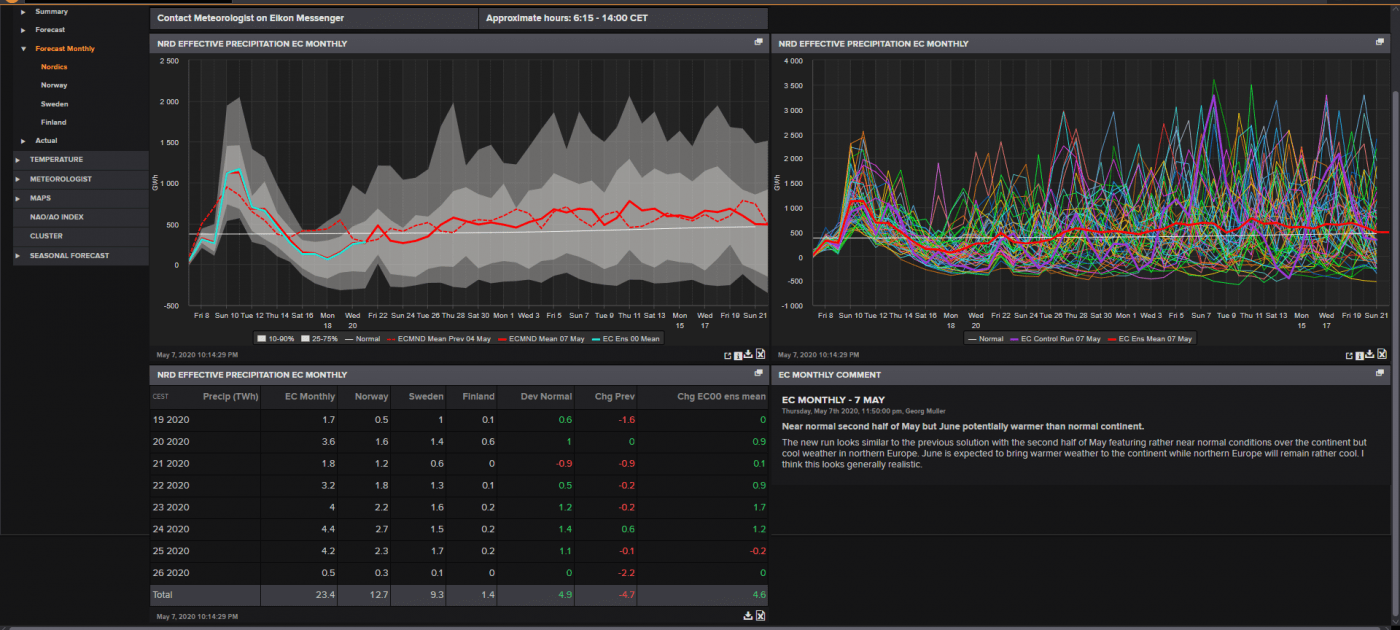Click the popout icon on the left chart header
This screenshot has height=630, width=1400.
pyautogui.click(x=757, y=43)
